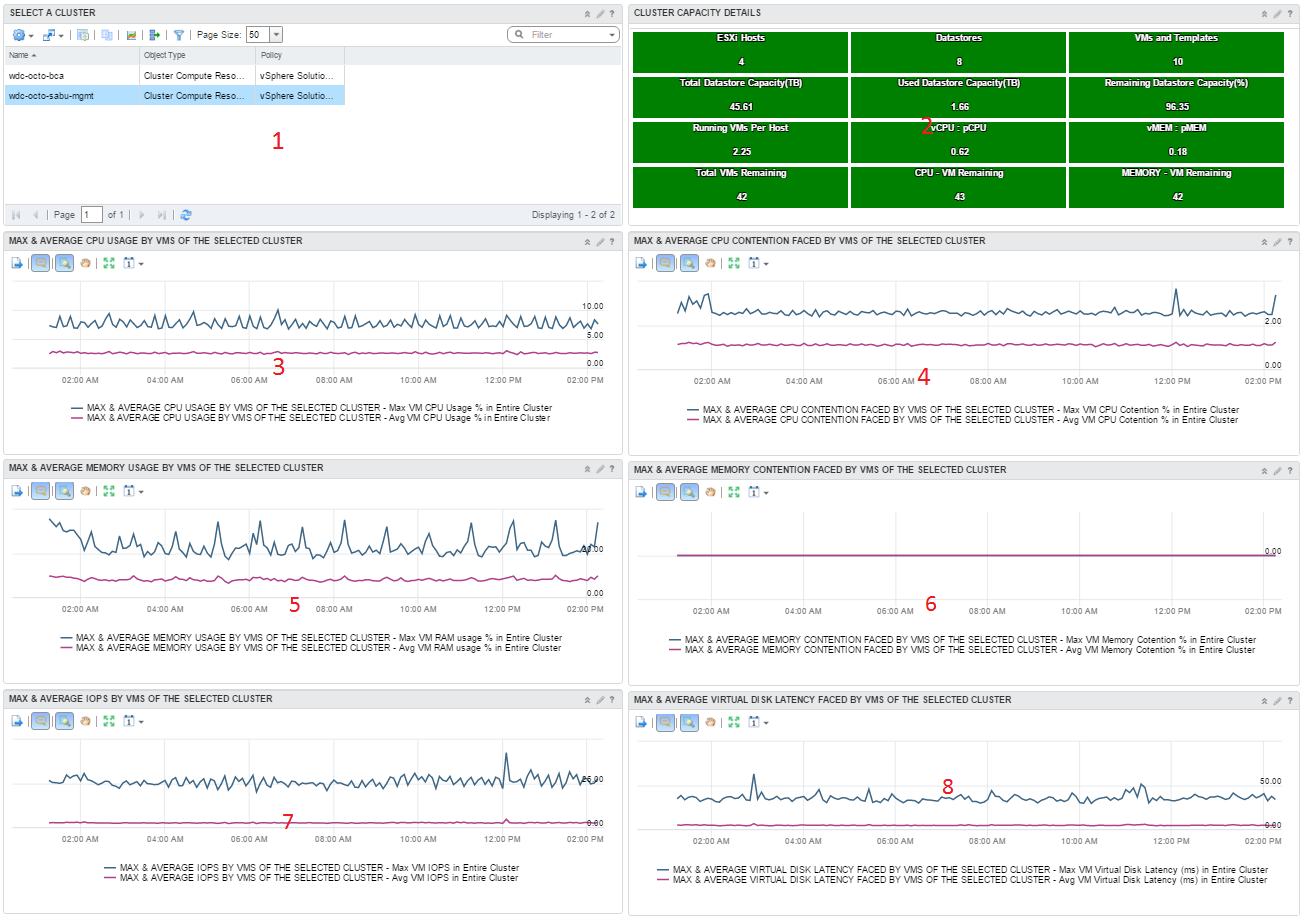Toggle data tooltips in CPU Usage chart
The width and height of the screenshot is (1304, 922).
tap(40, 263)
